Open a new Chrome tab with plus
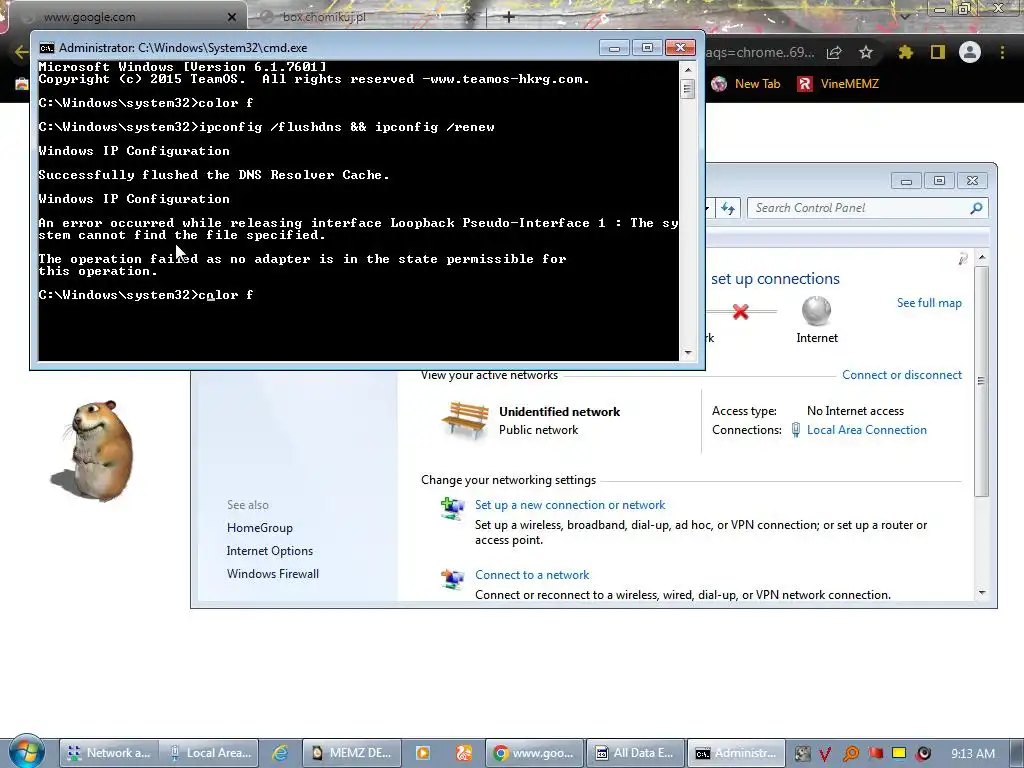 (509, 17)
